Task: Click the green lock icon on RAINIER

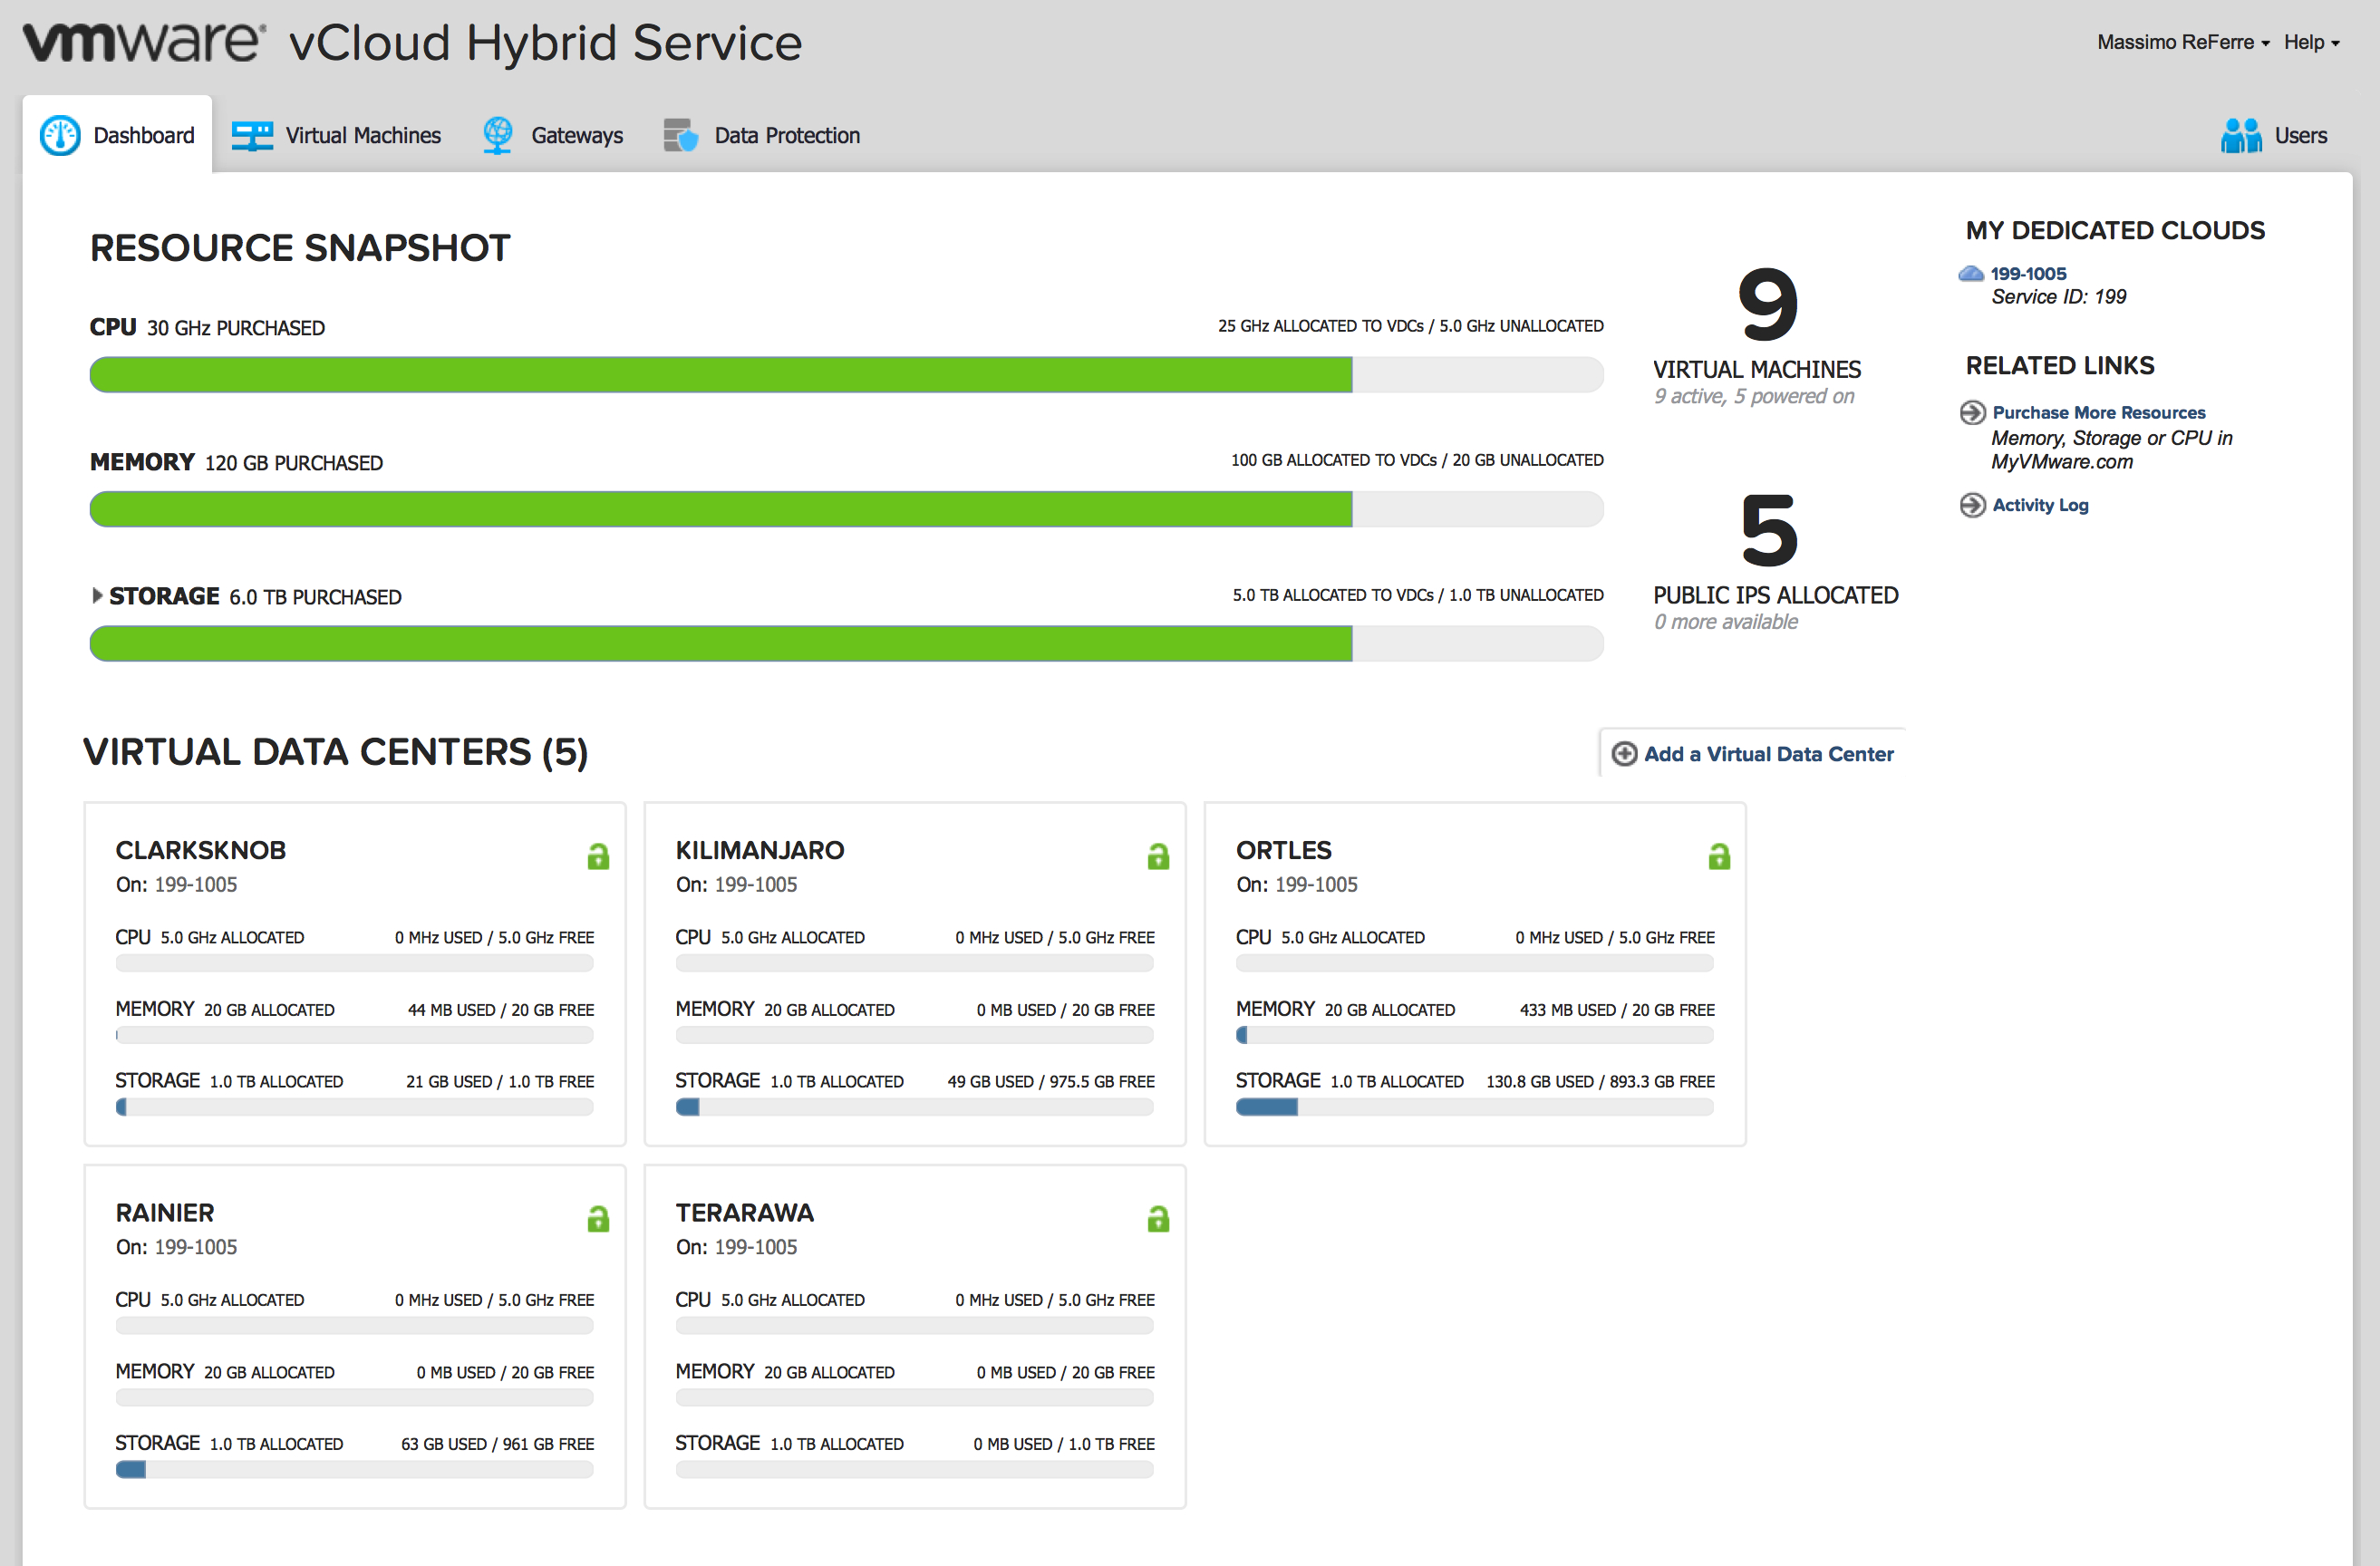Action: [x=598, y=1218]
